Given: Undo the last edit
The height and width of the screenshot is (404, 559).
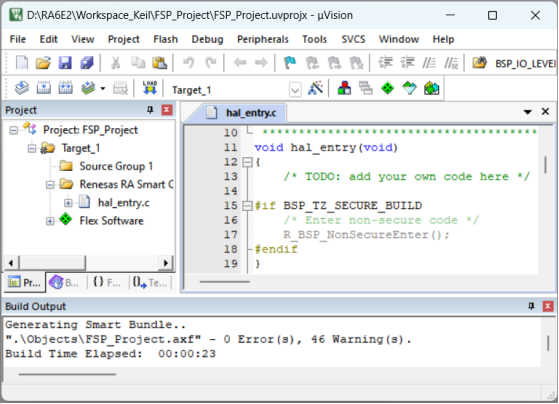Looking at the screenshot, I should pyautogui.click(x=188, y=63).
